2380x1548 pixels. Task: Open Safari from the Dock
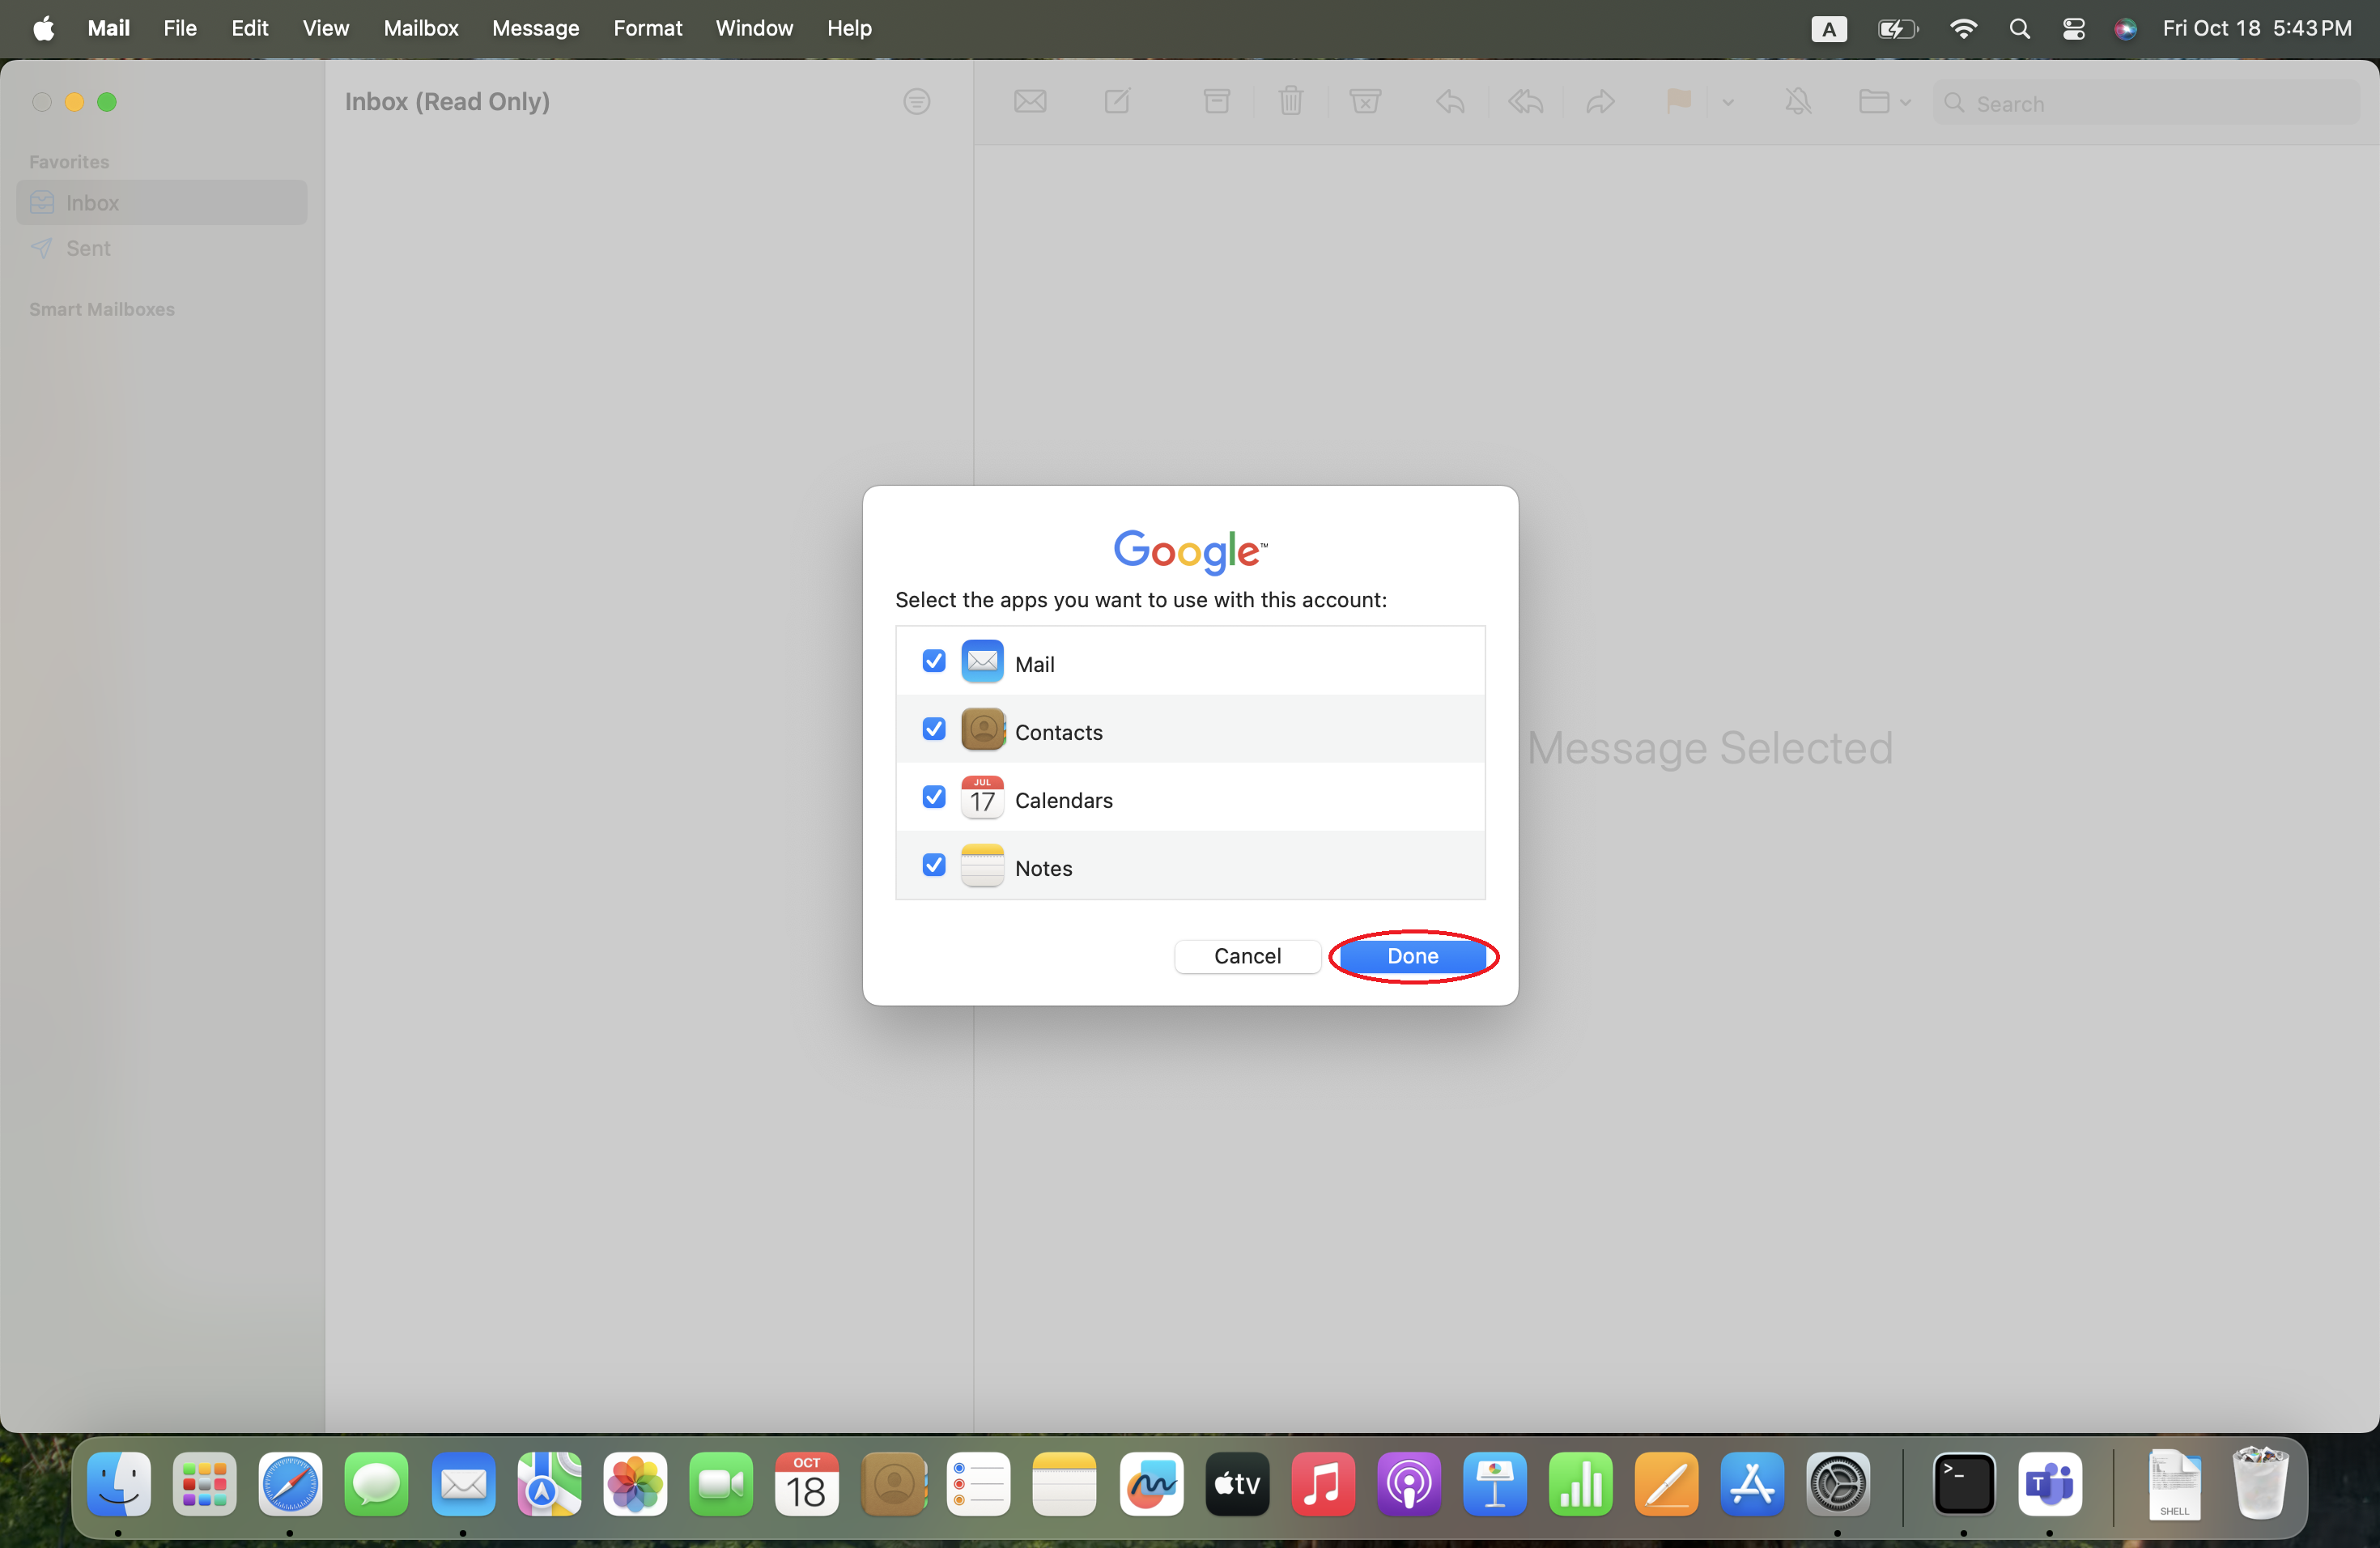[290, 1484]
